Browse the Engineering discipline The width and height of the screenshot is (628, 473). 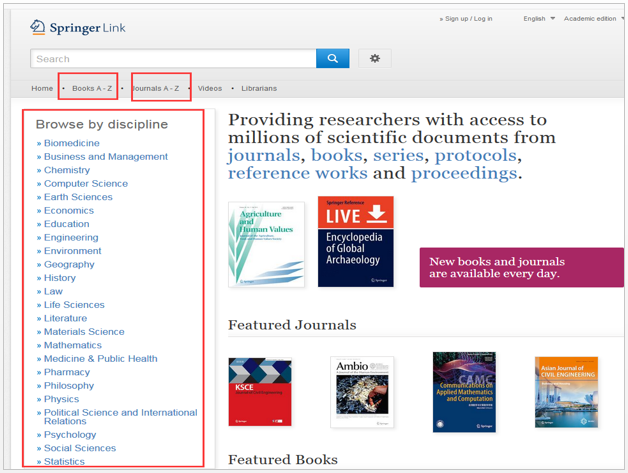tap(71, 238)
